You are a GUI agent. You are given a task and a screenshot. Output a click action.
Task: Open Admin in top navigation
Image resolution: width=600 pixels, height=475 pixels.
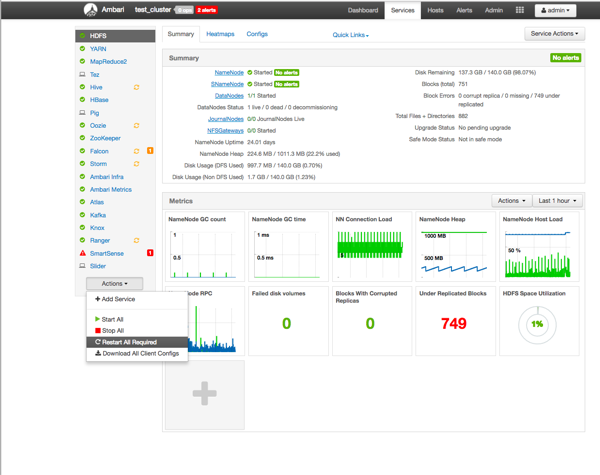pyautogui.click(x=494, y=10)
